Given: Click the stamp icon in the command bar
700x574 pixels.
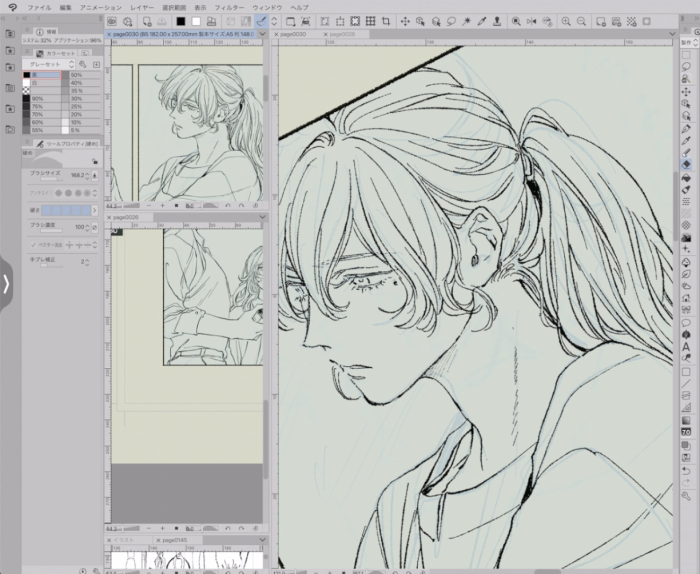Looking at the screenshot, I should (x=497, y=21).
